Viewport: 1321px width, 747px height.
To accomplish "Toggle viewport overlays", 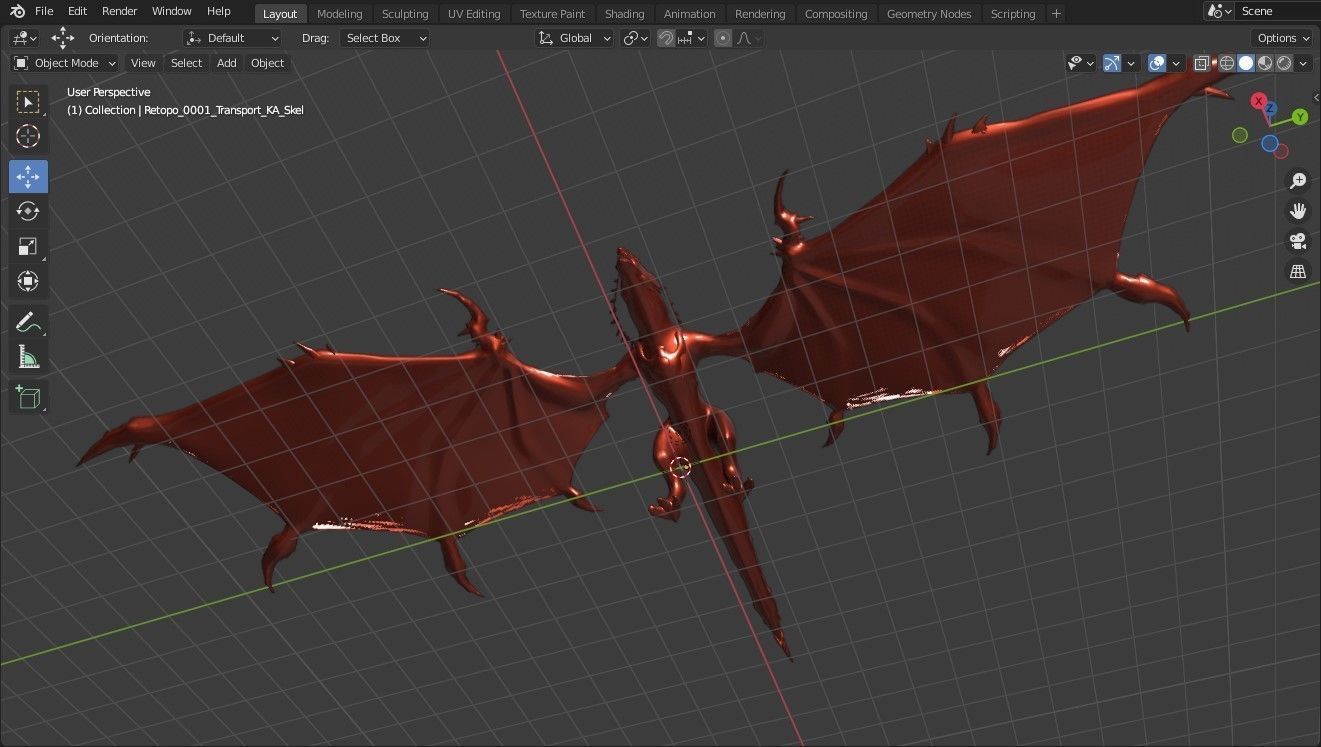I will (1157, 63).
